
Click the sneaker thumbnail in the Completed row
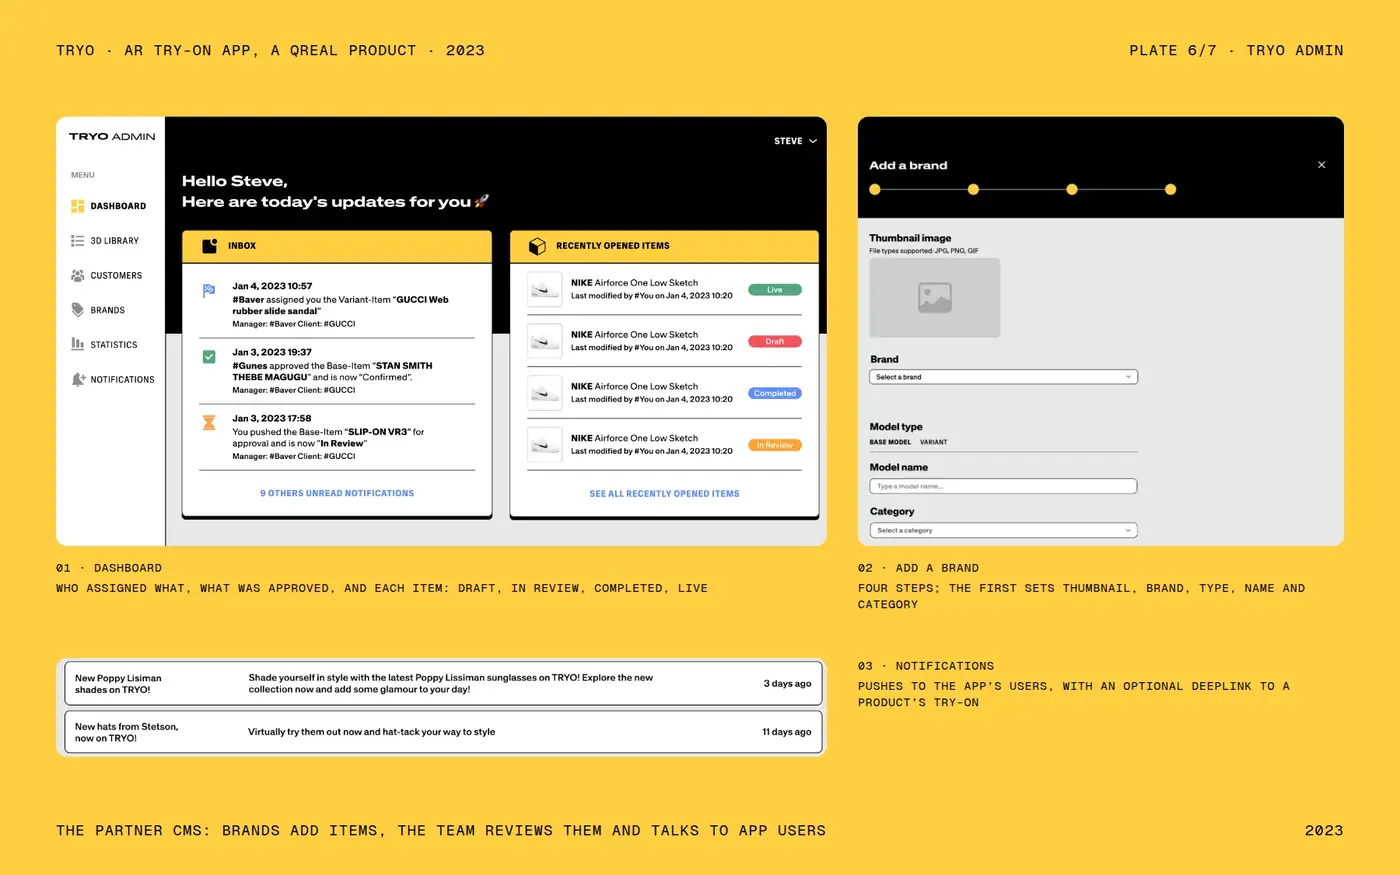(x=545, y=393)
